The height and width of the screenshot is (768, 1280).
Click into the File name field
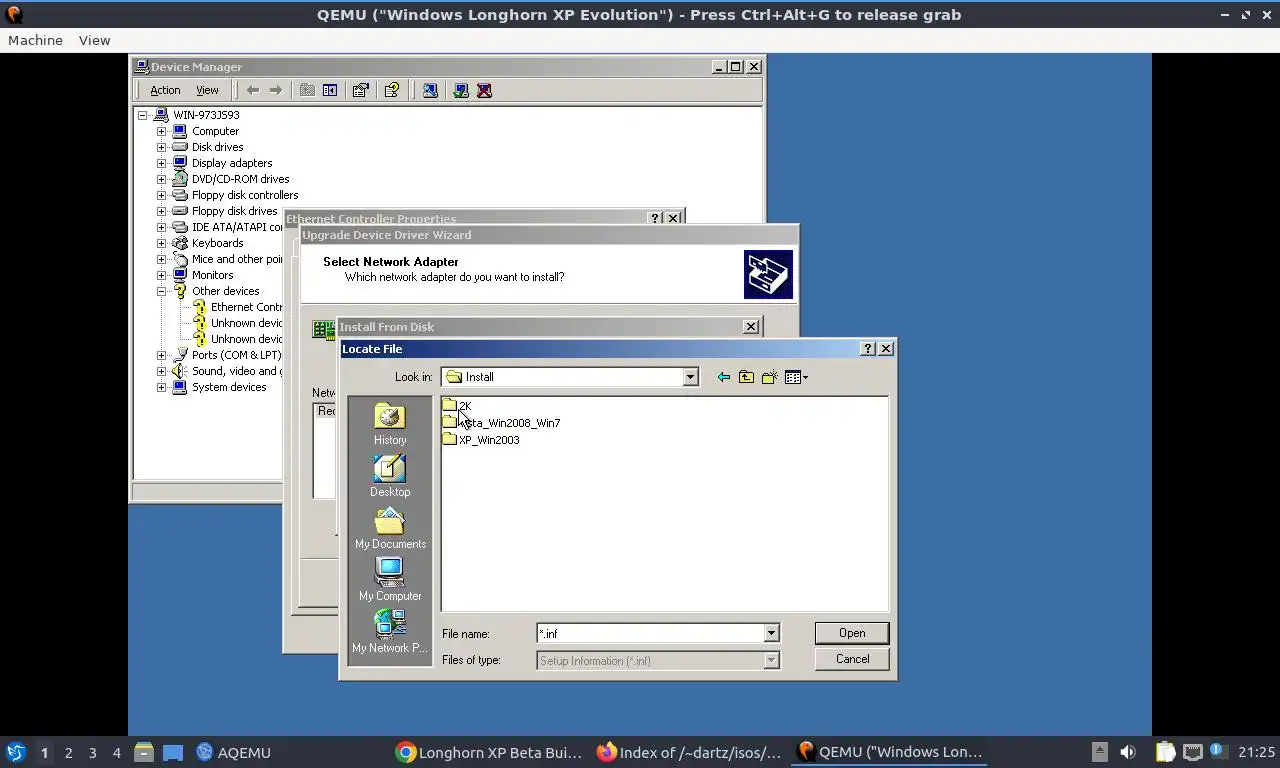tap(650, 633)
